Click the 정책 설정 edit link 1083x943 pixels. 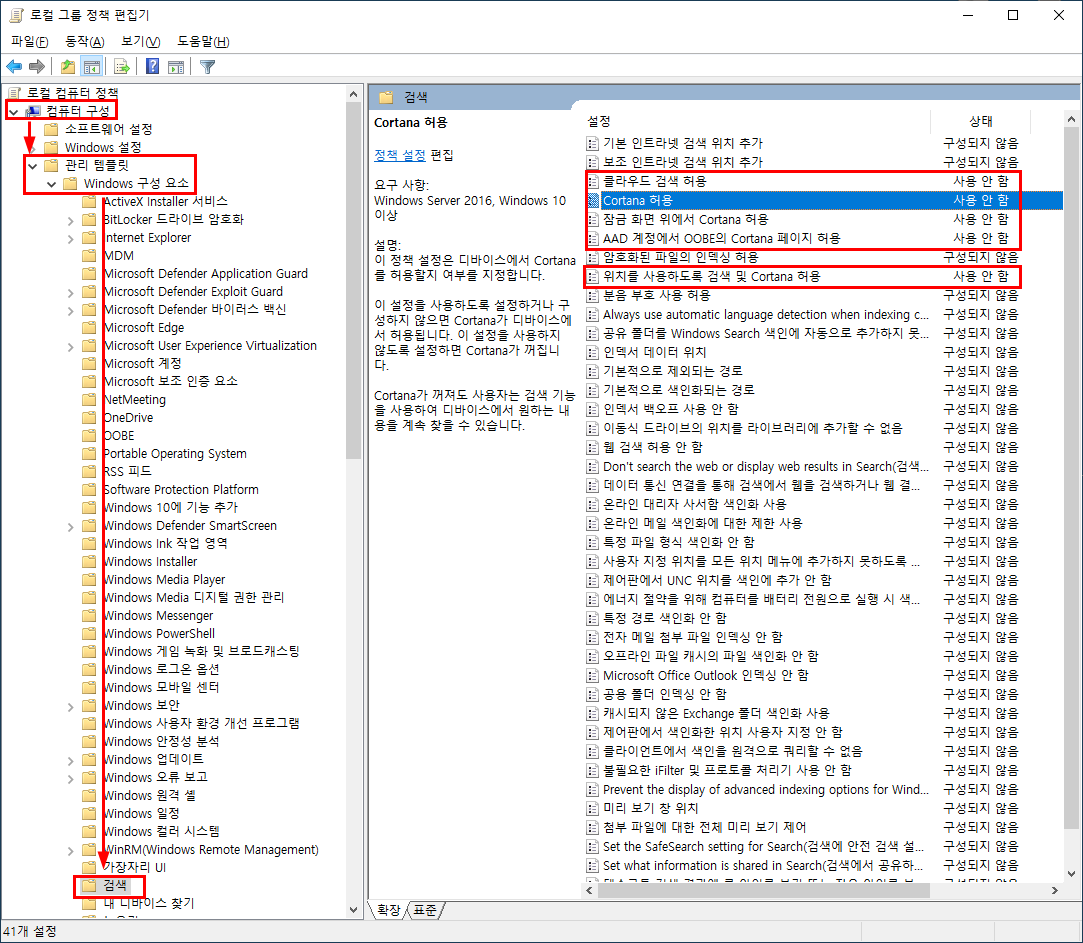(400, 155)
